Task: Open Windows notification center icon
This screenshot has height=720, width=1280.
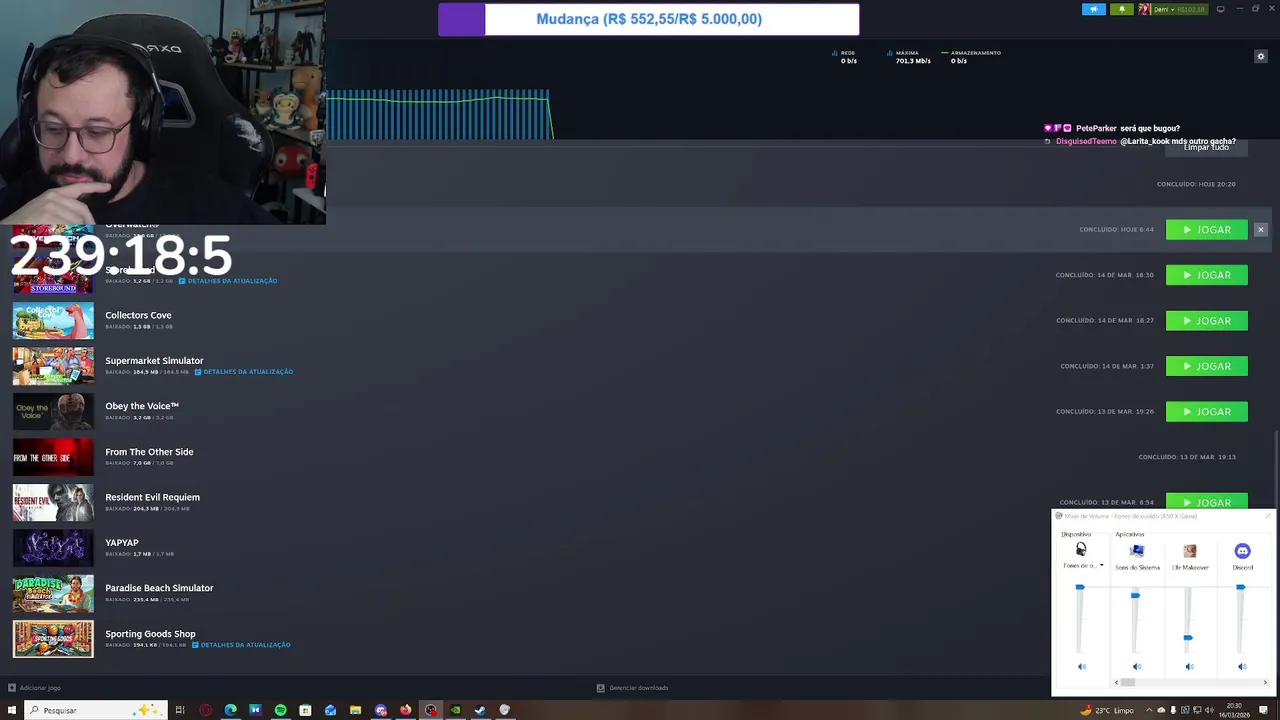Action: (x=1263, y=710)
